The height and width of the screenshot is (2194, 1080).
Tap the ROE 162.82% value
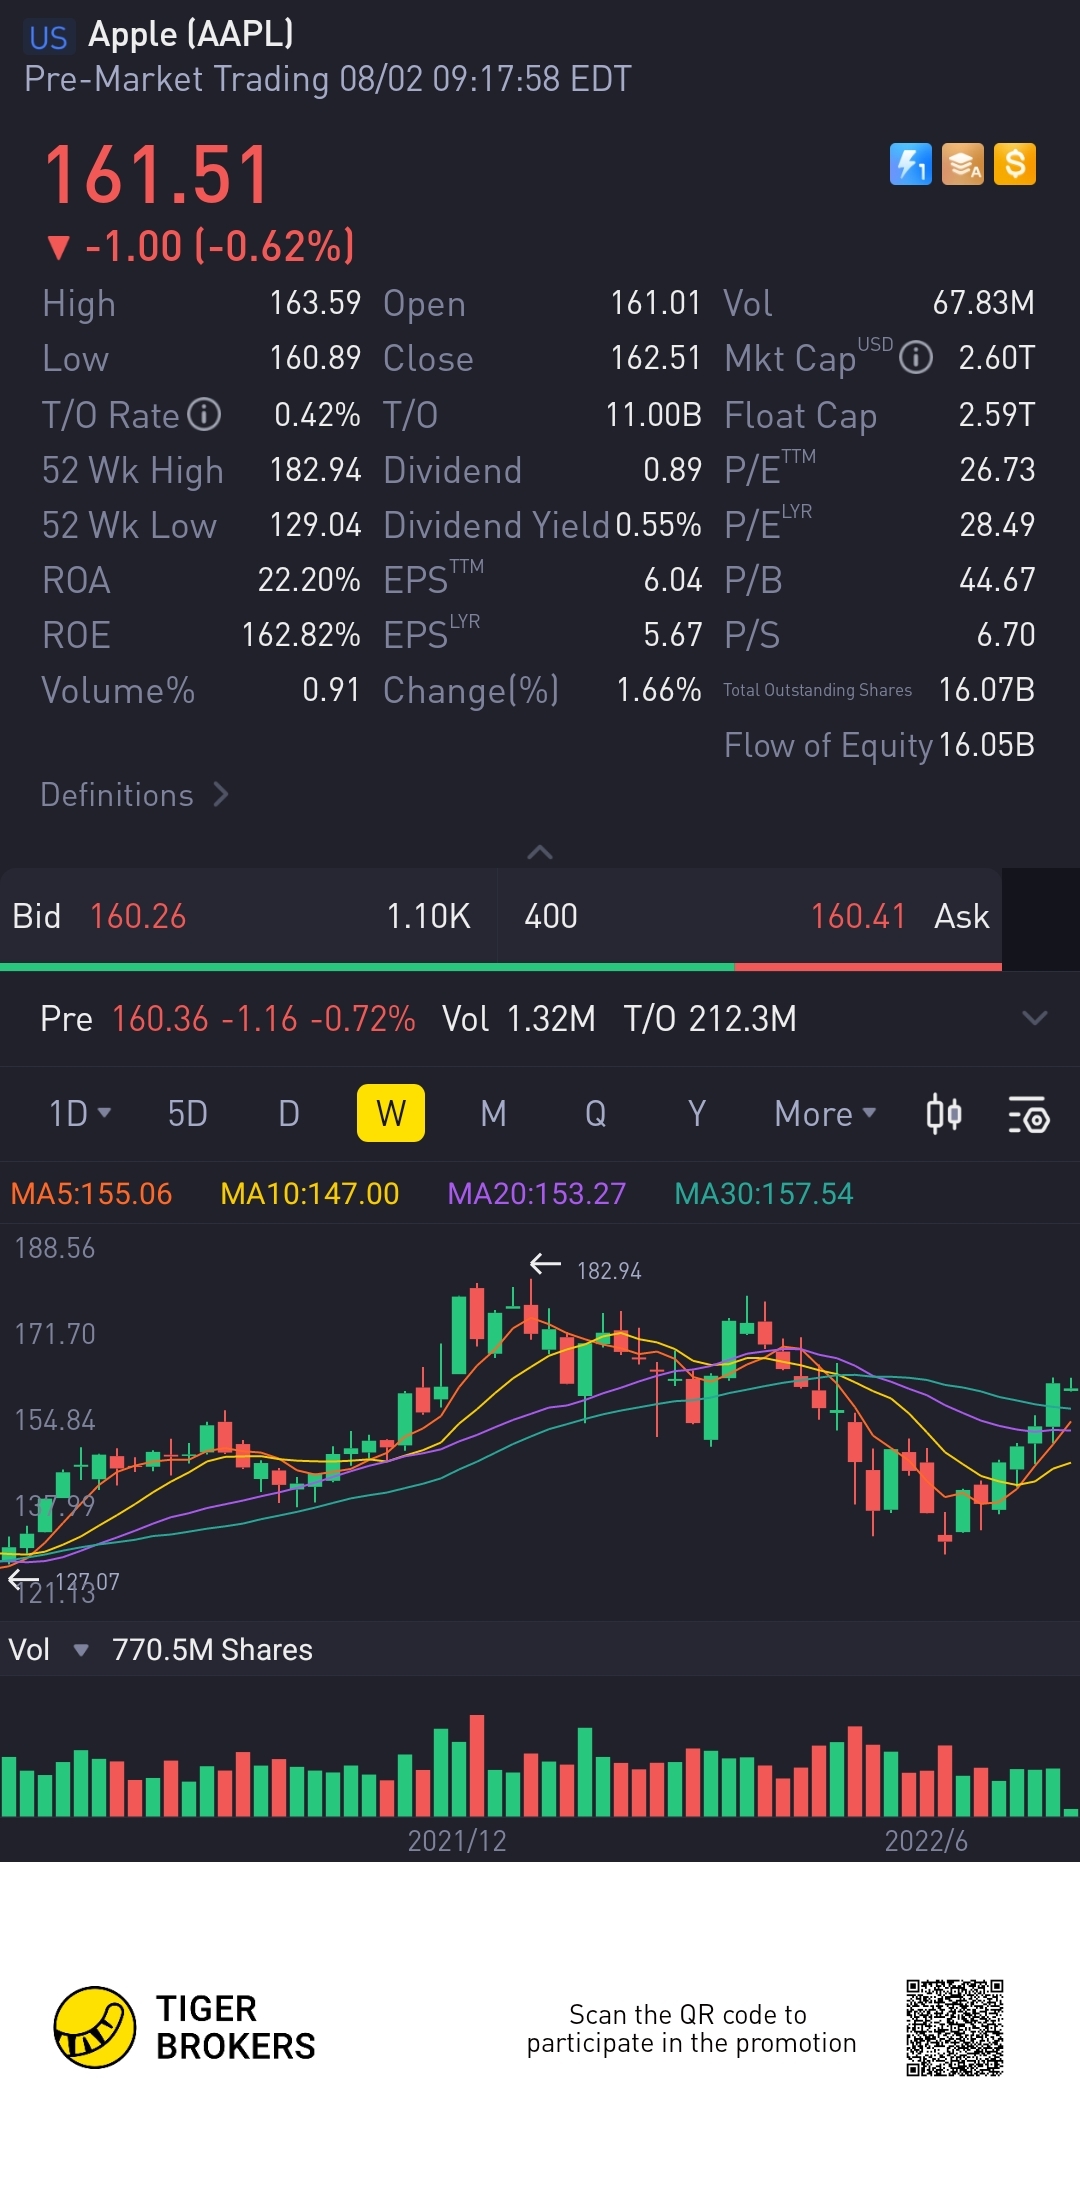pyautogui.click(x=301, y=634)
